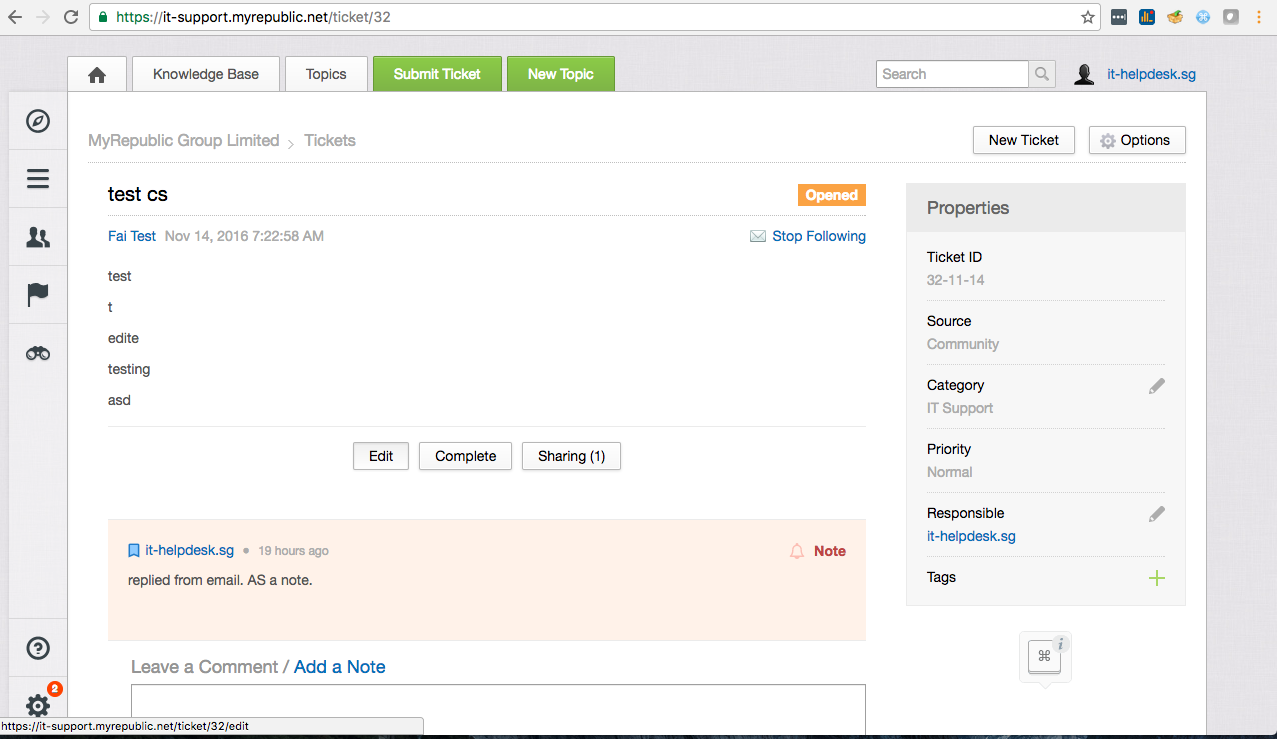Screen dimensions: 1277x739
Task: Click the binoculars icon in left sidebar
Action: pyautogui.click(x=38, y=353)
